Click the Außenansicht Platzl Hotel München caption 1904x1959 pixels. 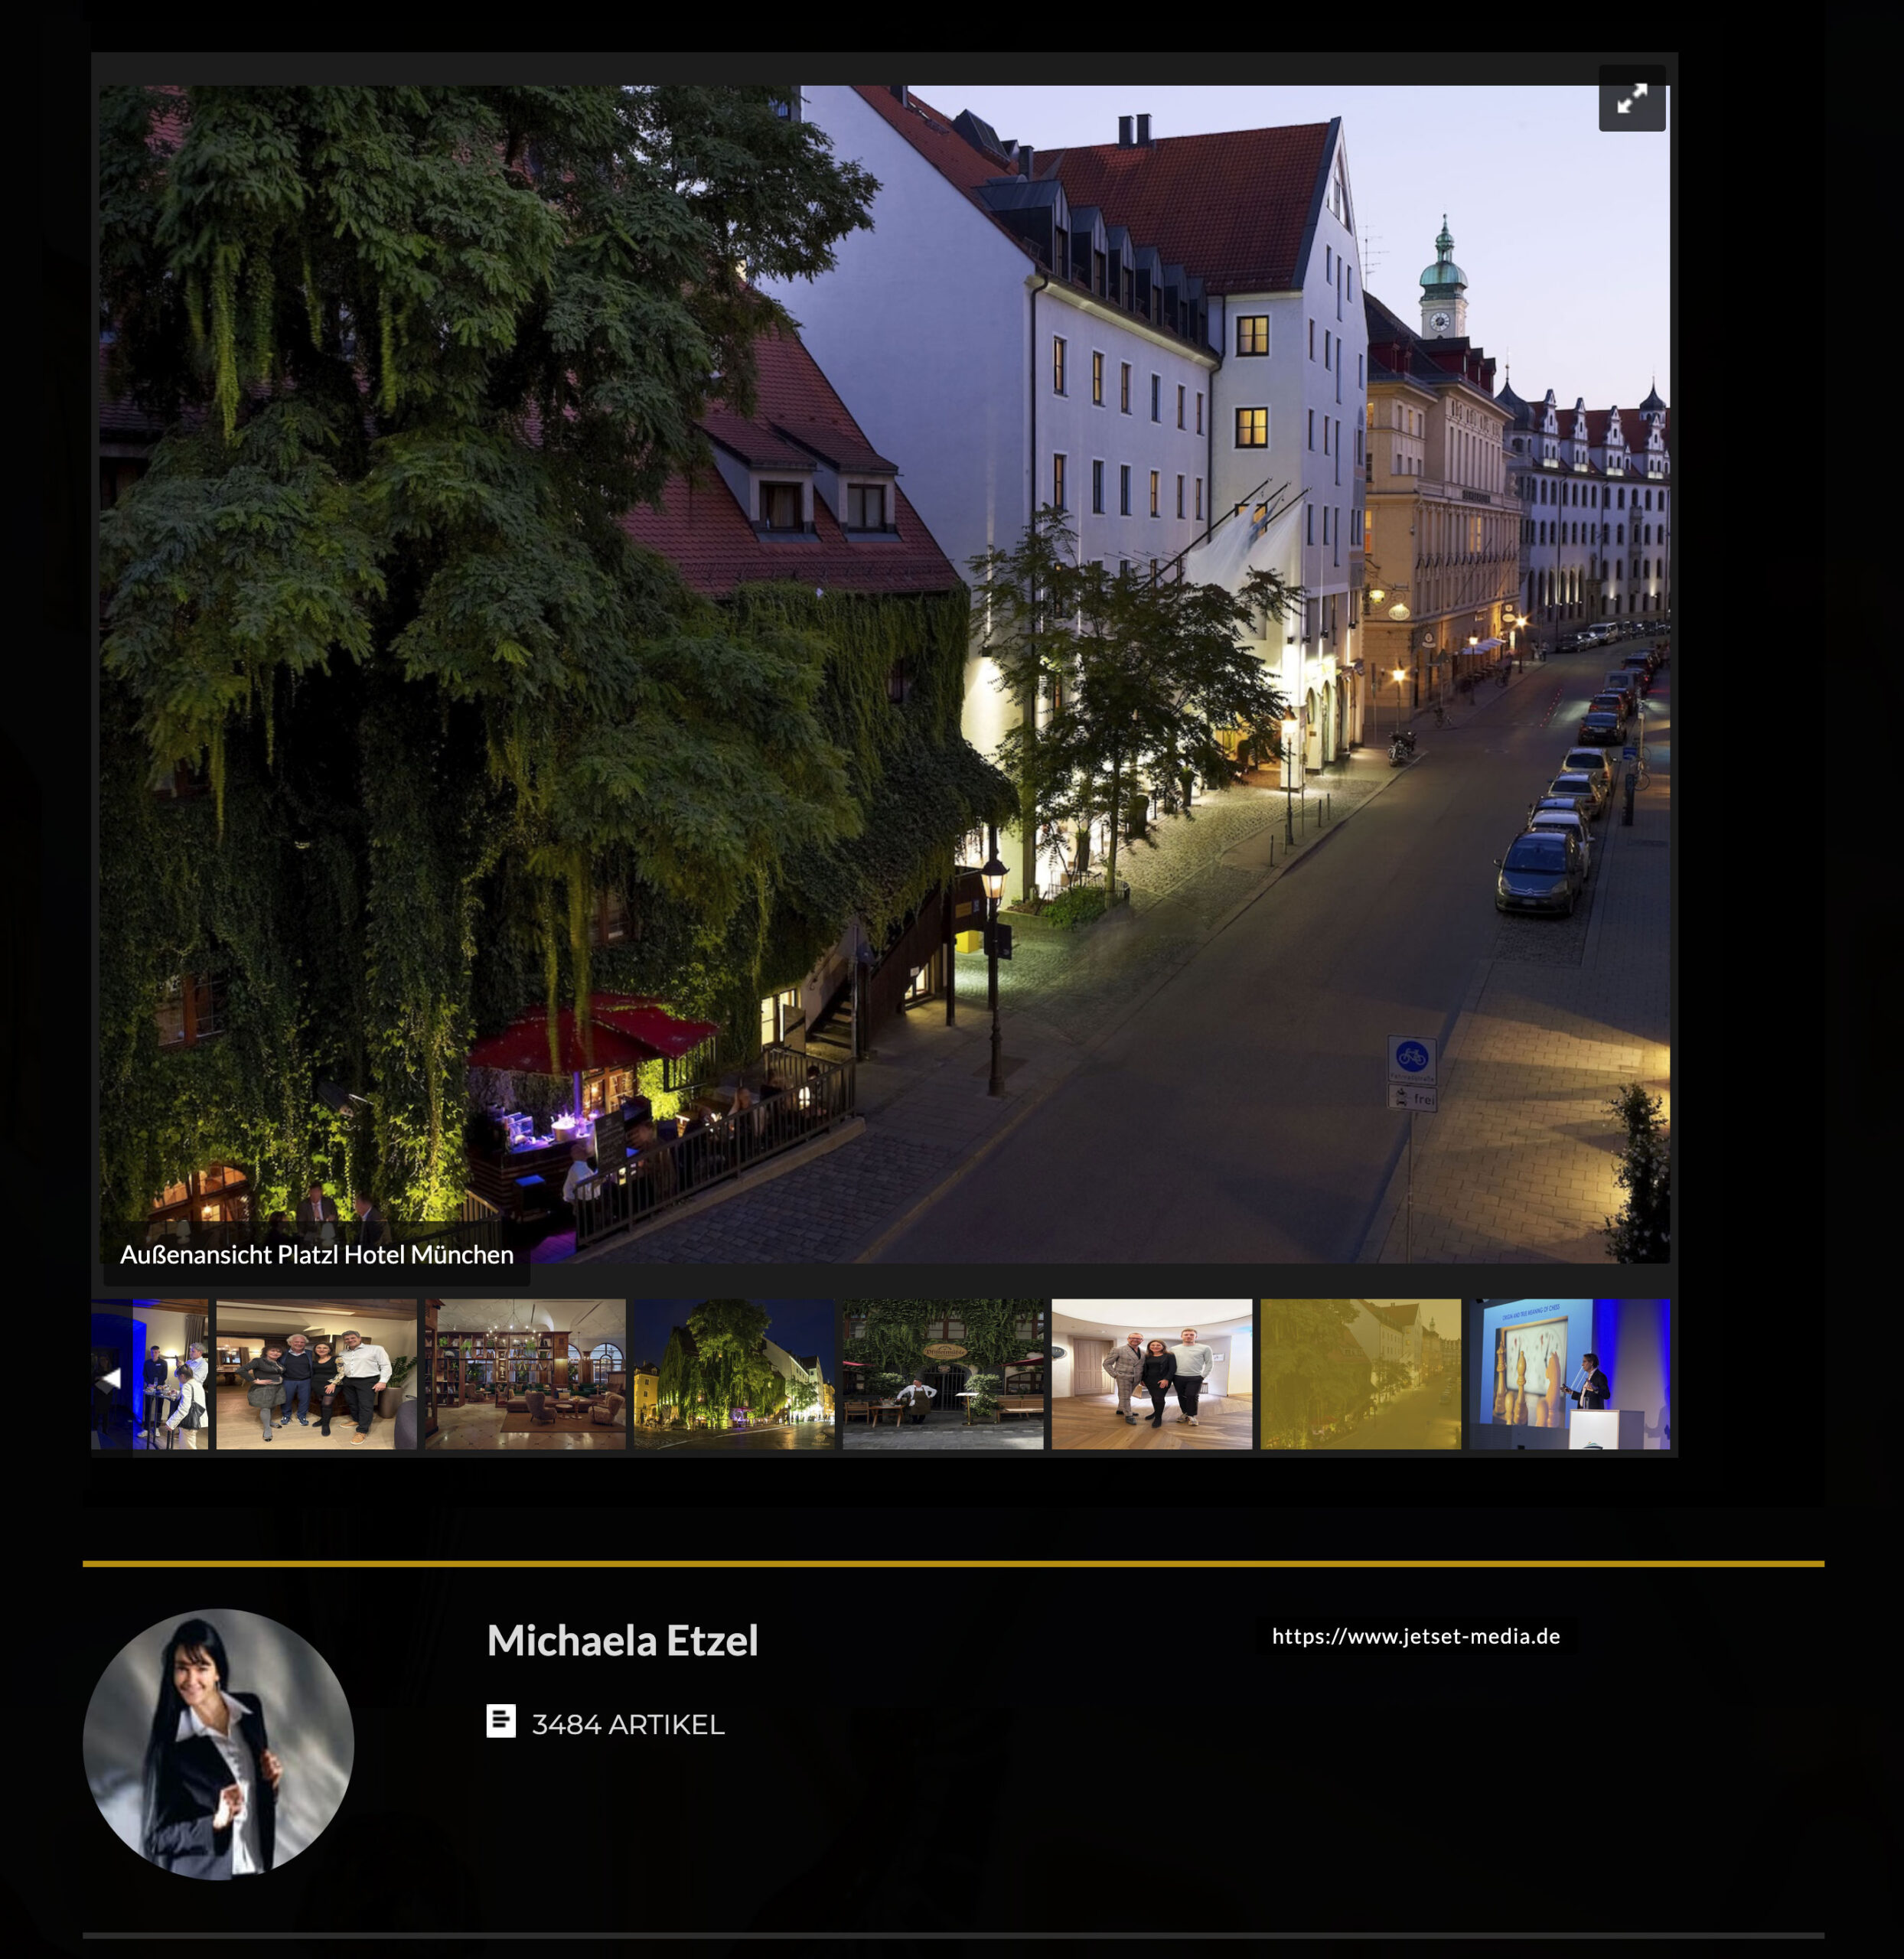coord(316,1254)
